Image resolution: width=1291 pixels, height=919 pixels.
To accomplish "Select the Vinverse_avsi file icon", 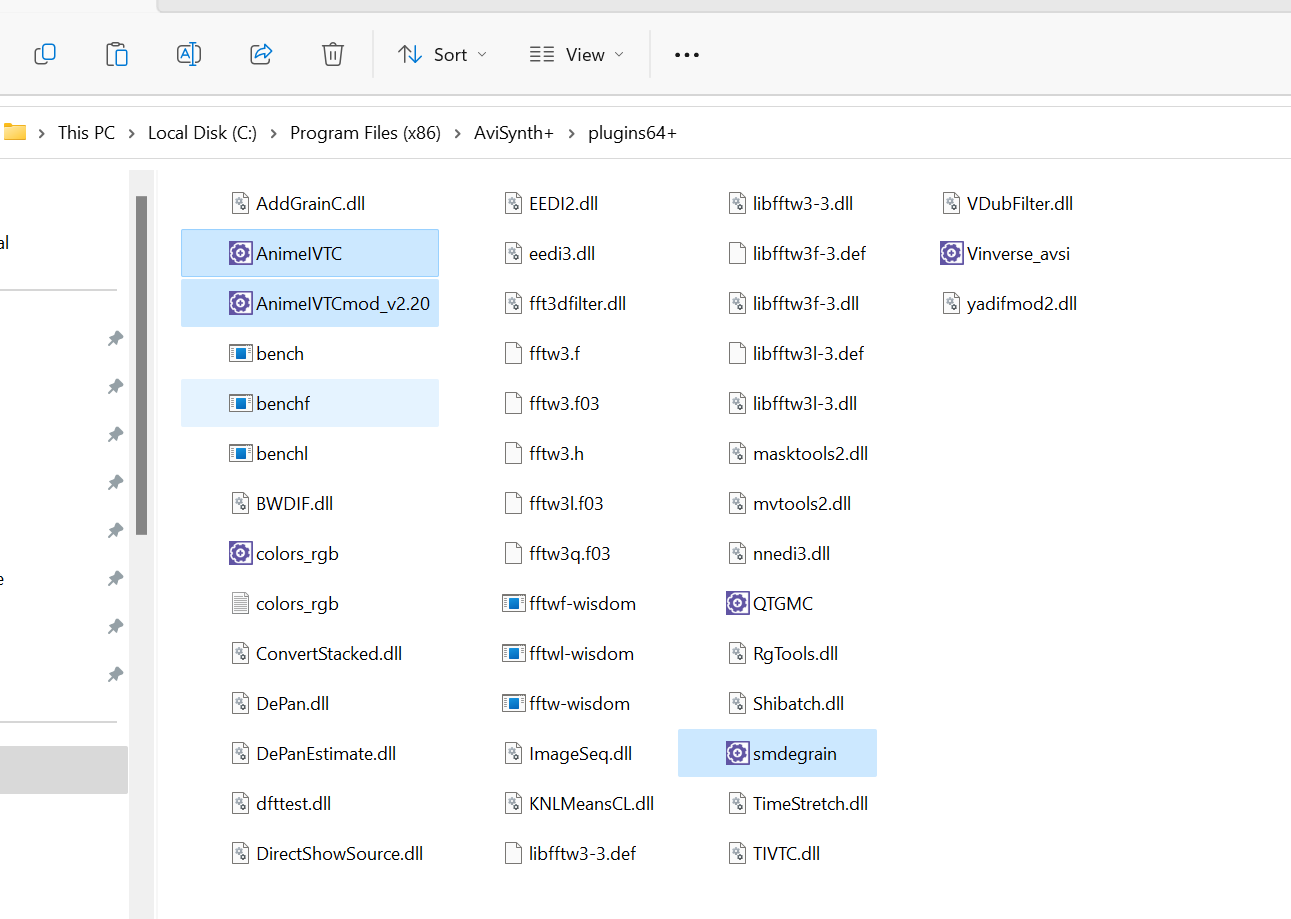I will click(952, 253).
